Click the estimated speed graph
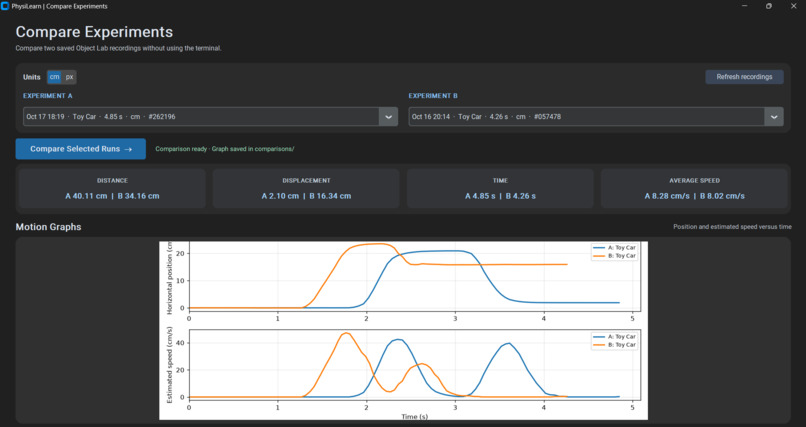 (x=414, y=365)
